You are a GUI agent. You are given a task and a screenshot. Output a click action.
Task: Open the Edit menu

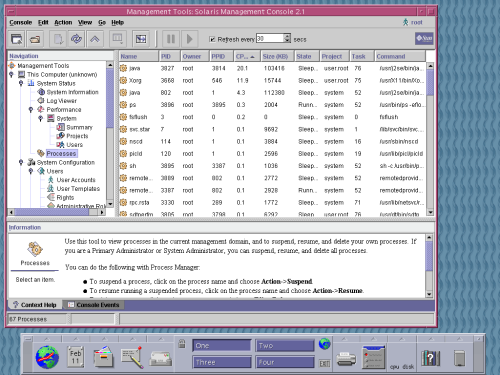(x=43, y=22)
